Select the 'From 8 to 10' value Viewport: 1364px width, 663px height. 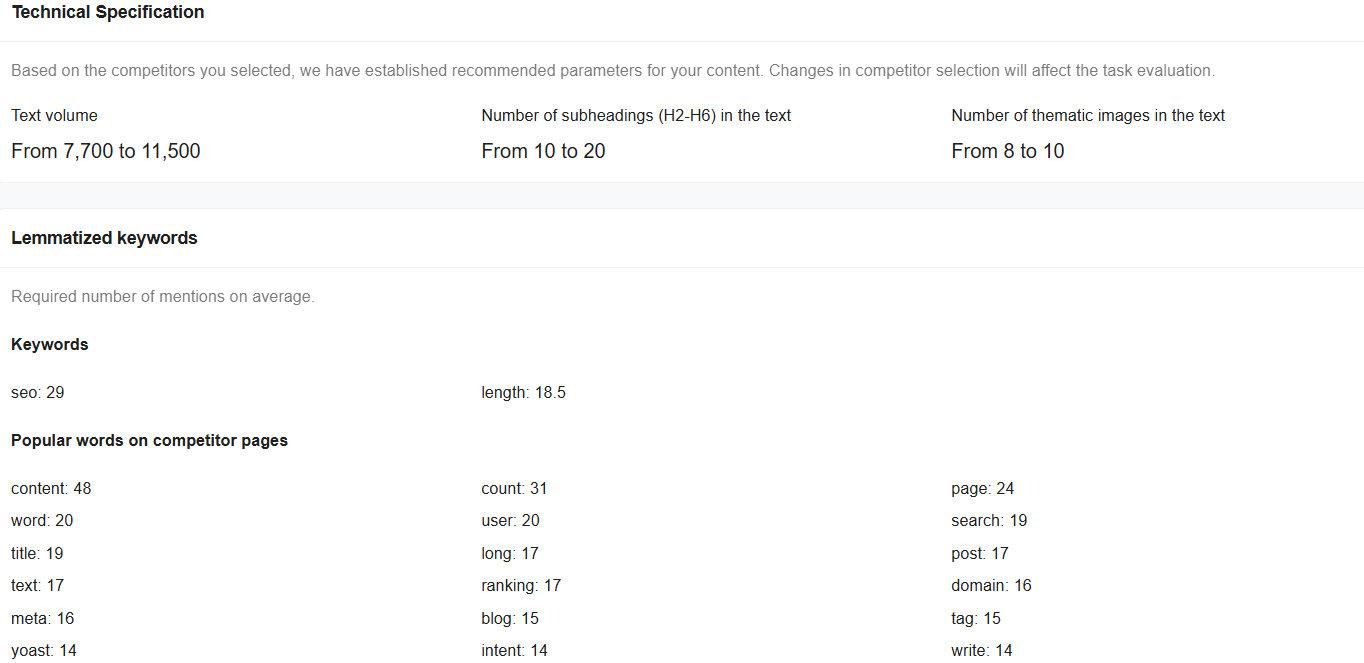[1007, 151]
